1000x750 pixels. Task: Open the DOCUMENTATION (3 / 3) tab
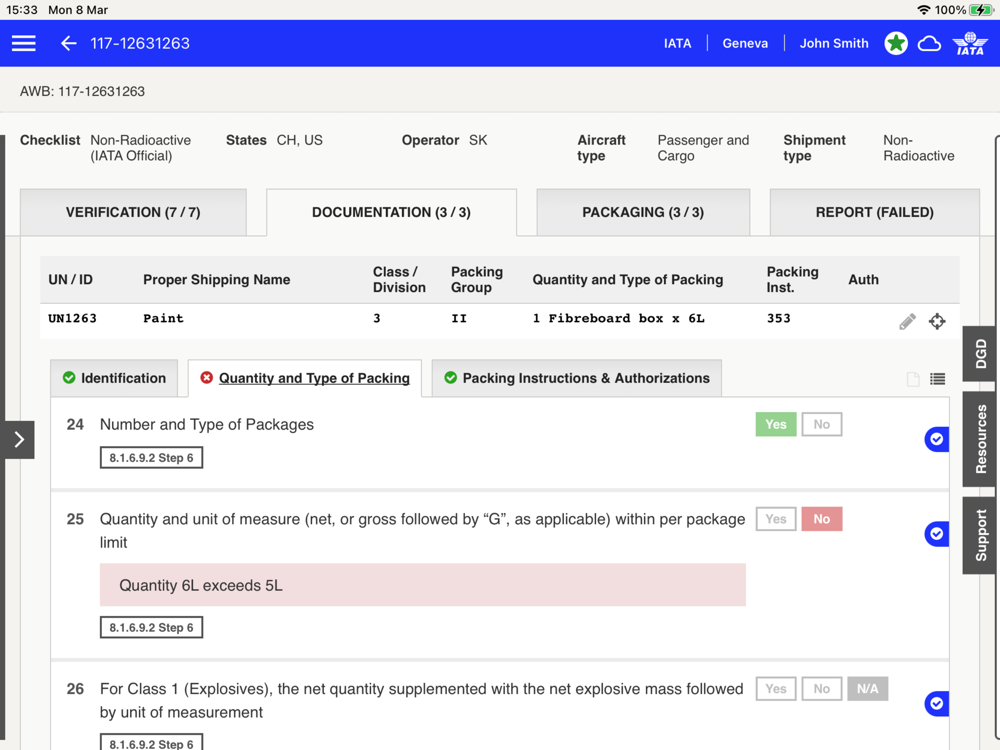[x=391, y=212]
